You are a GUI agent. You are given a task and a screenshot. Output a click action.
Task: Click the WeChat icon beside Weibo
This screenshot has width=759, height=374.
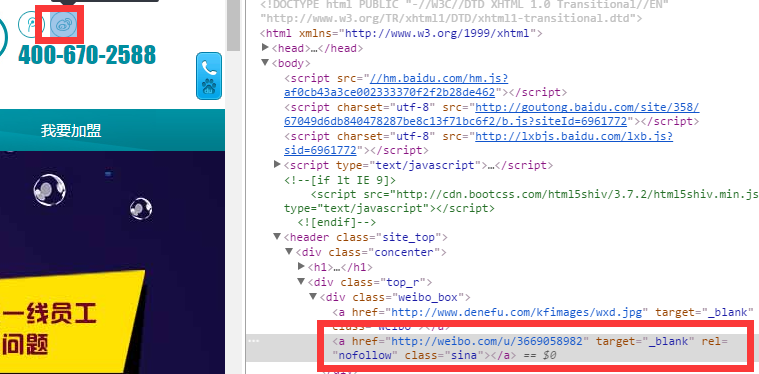pyautogui.click(x=31, y=24)
